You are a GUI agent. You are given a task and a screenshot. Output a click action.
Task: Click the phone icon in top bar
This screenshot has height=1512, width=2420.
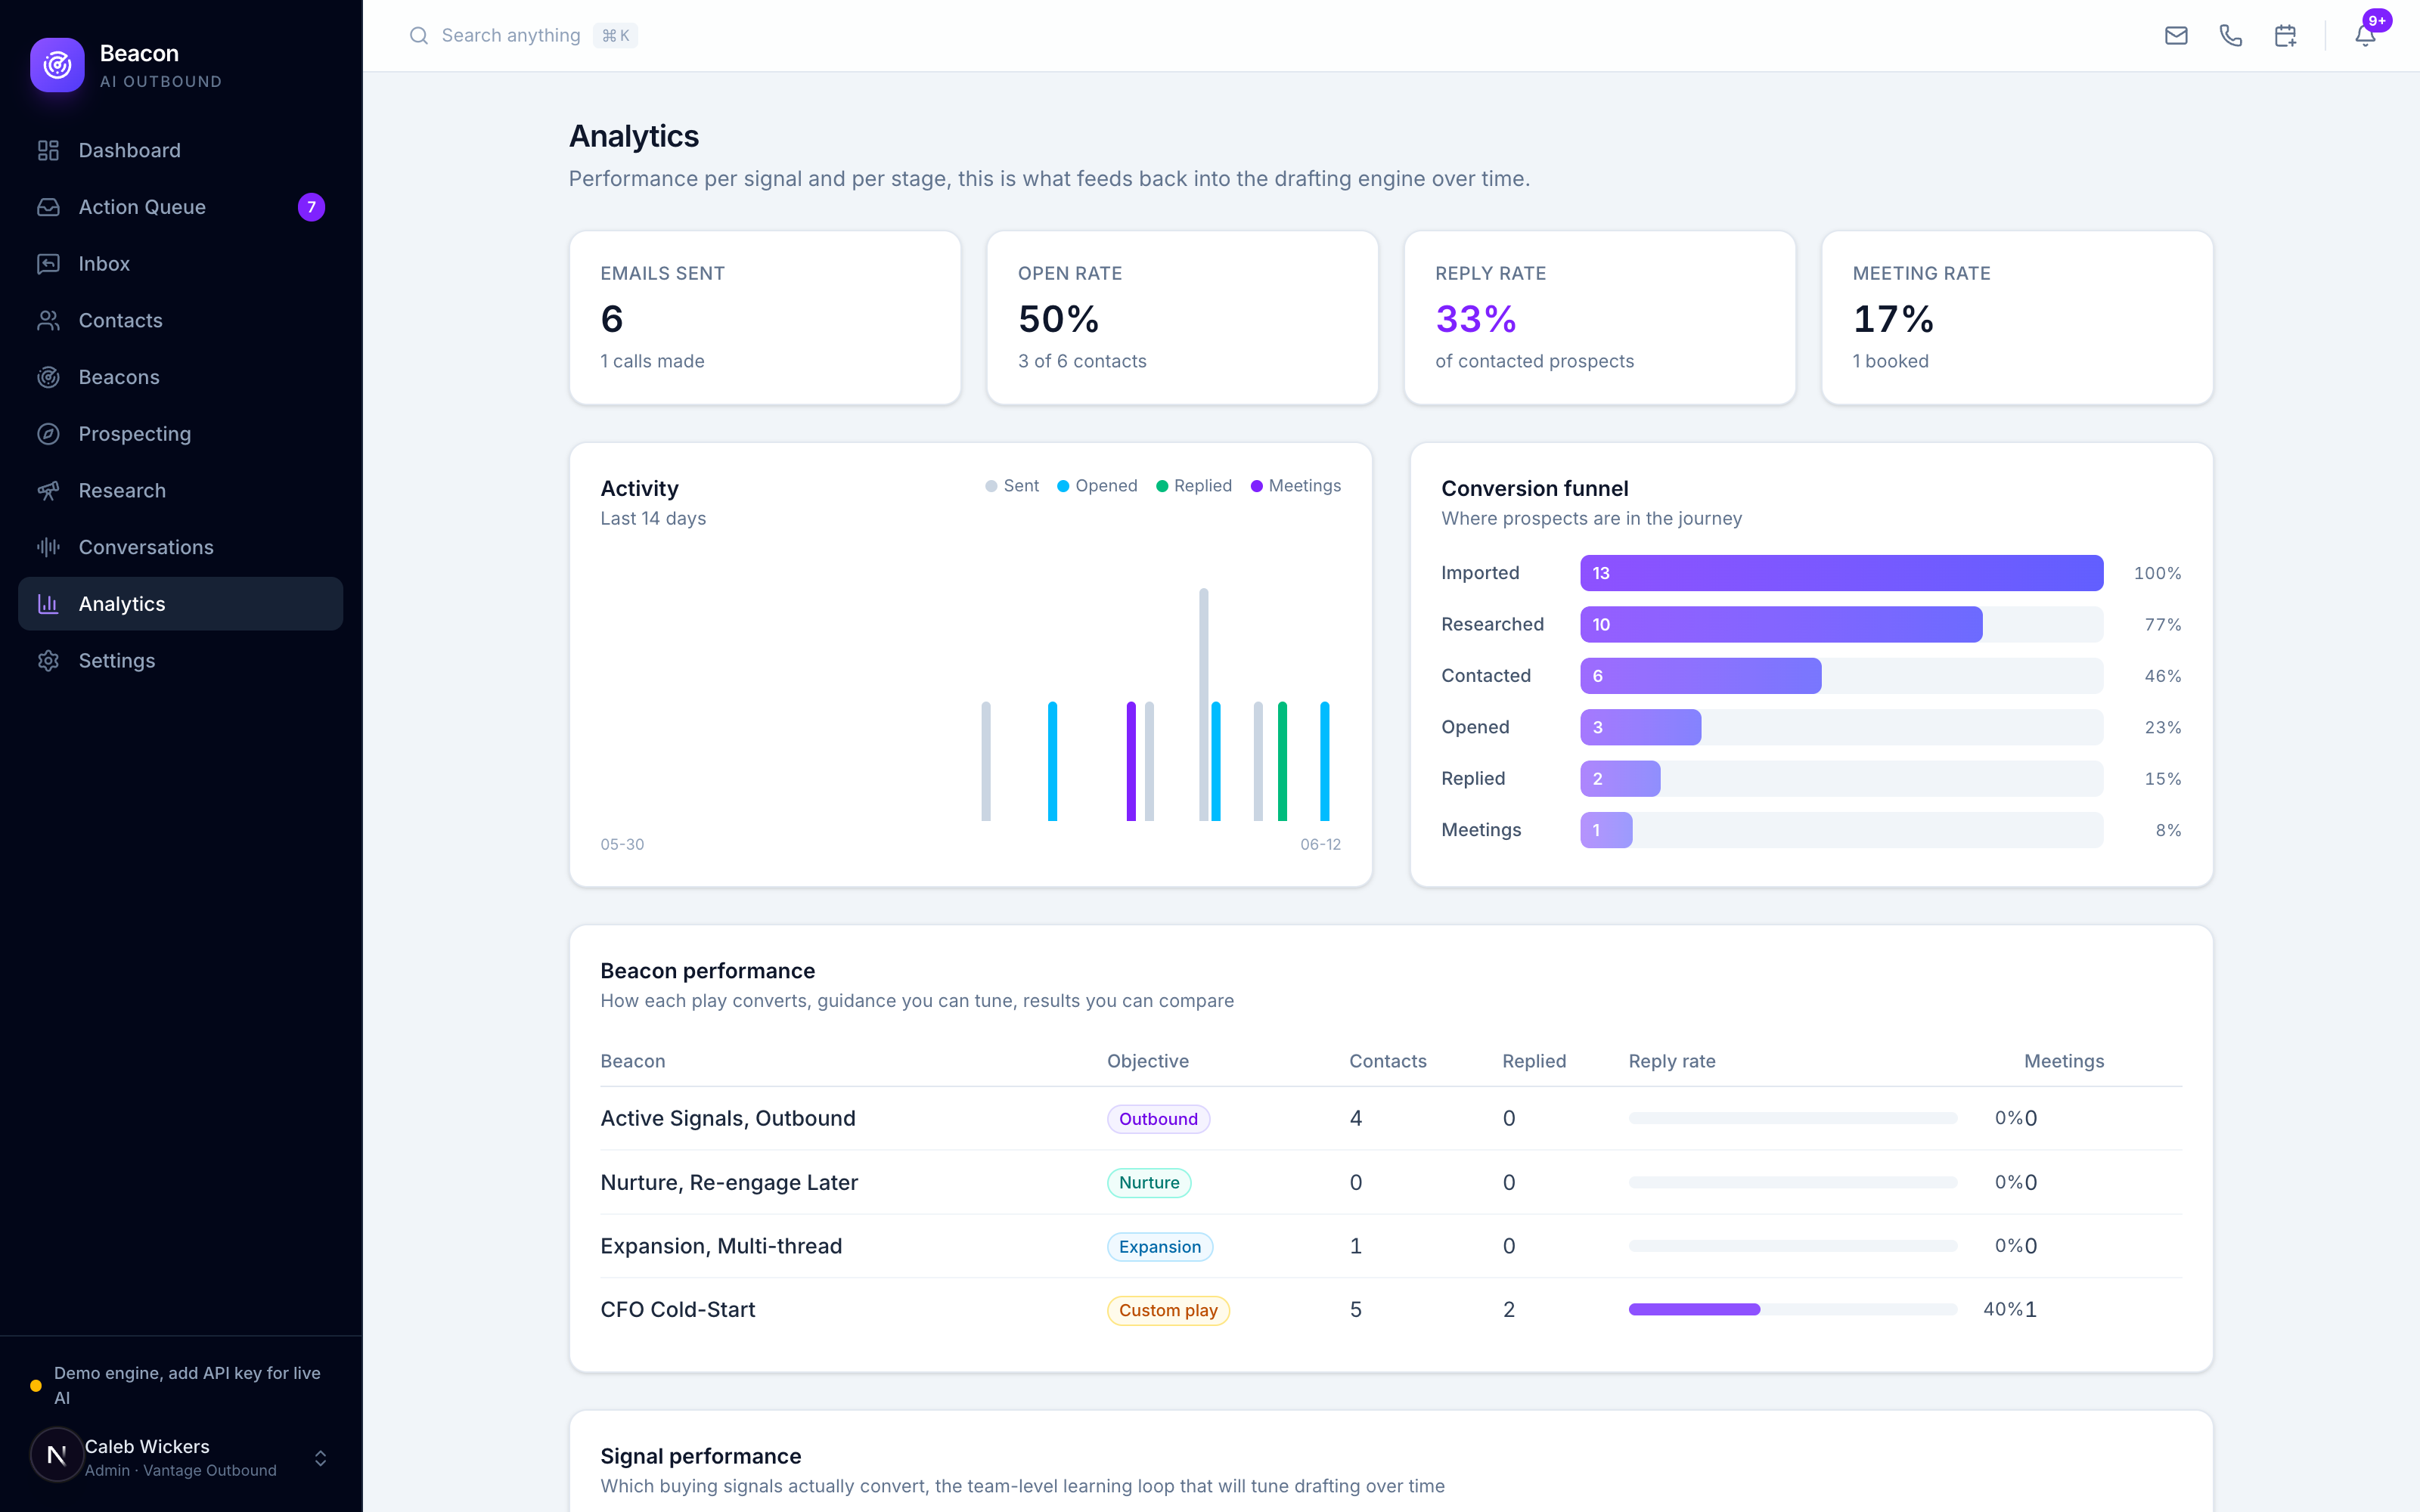point(2230,36)
